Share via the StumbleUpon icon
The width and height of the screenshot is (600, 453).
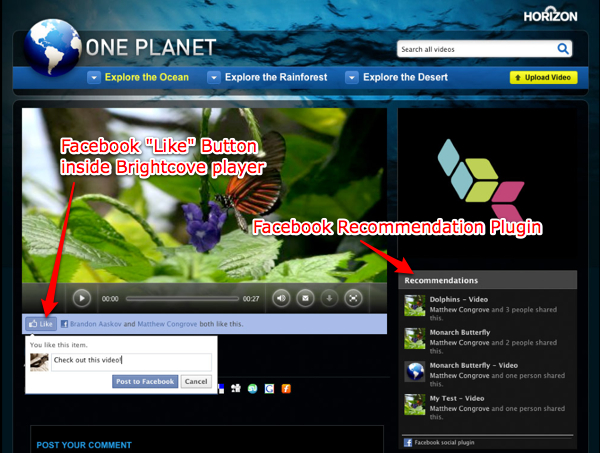click(x=253, y=389)
